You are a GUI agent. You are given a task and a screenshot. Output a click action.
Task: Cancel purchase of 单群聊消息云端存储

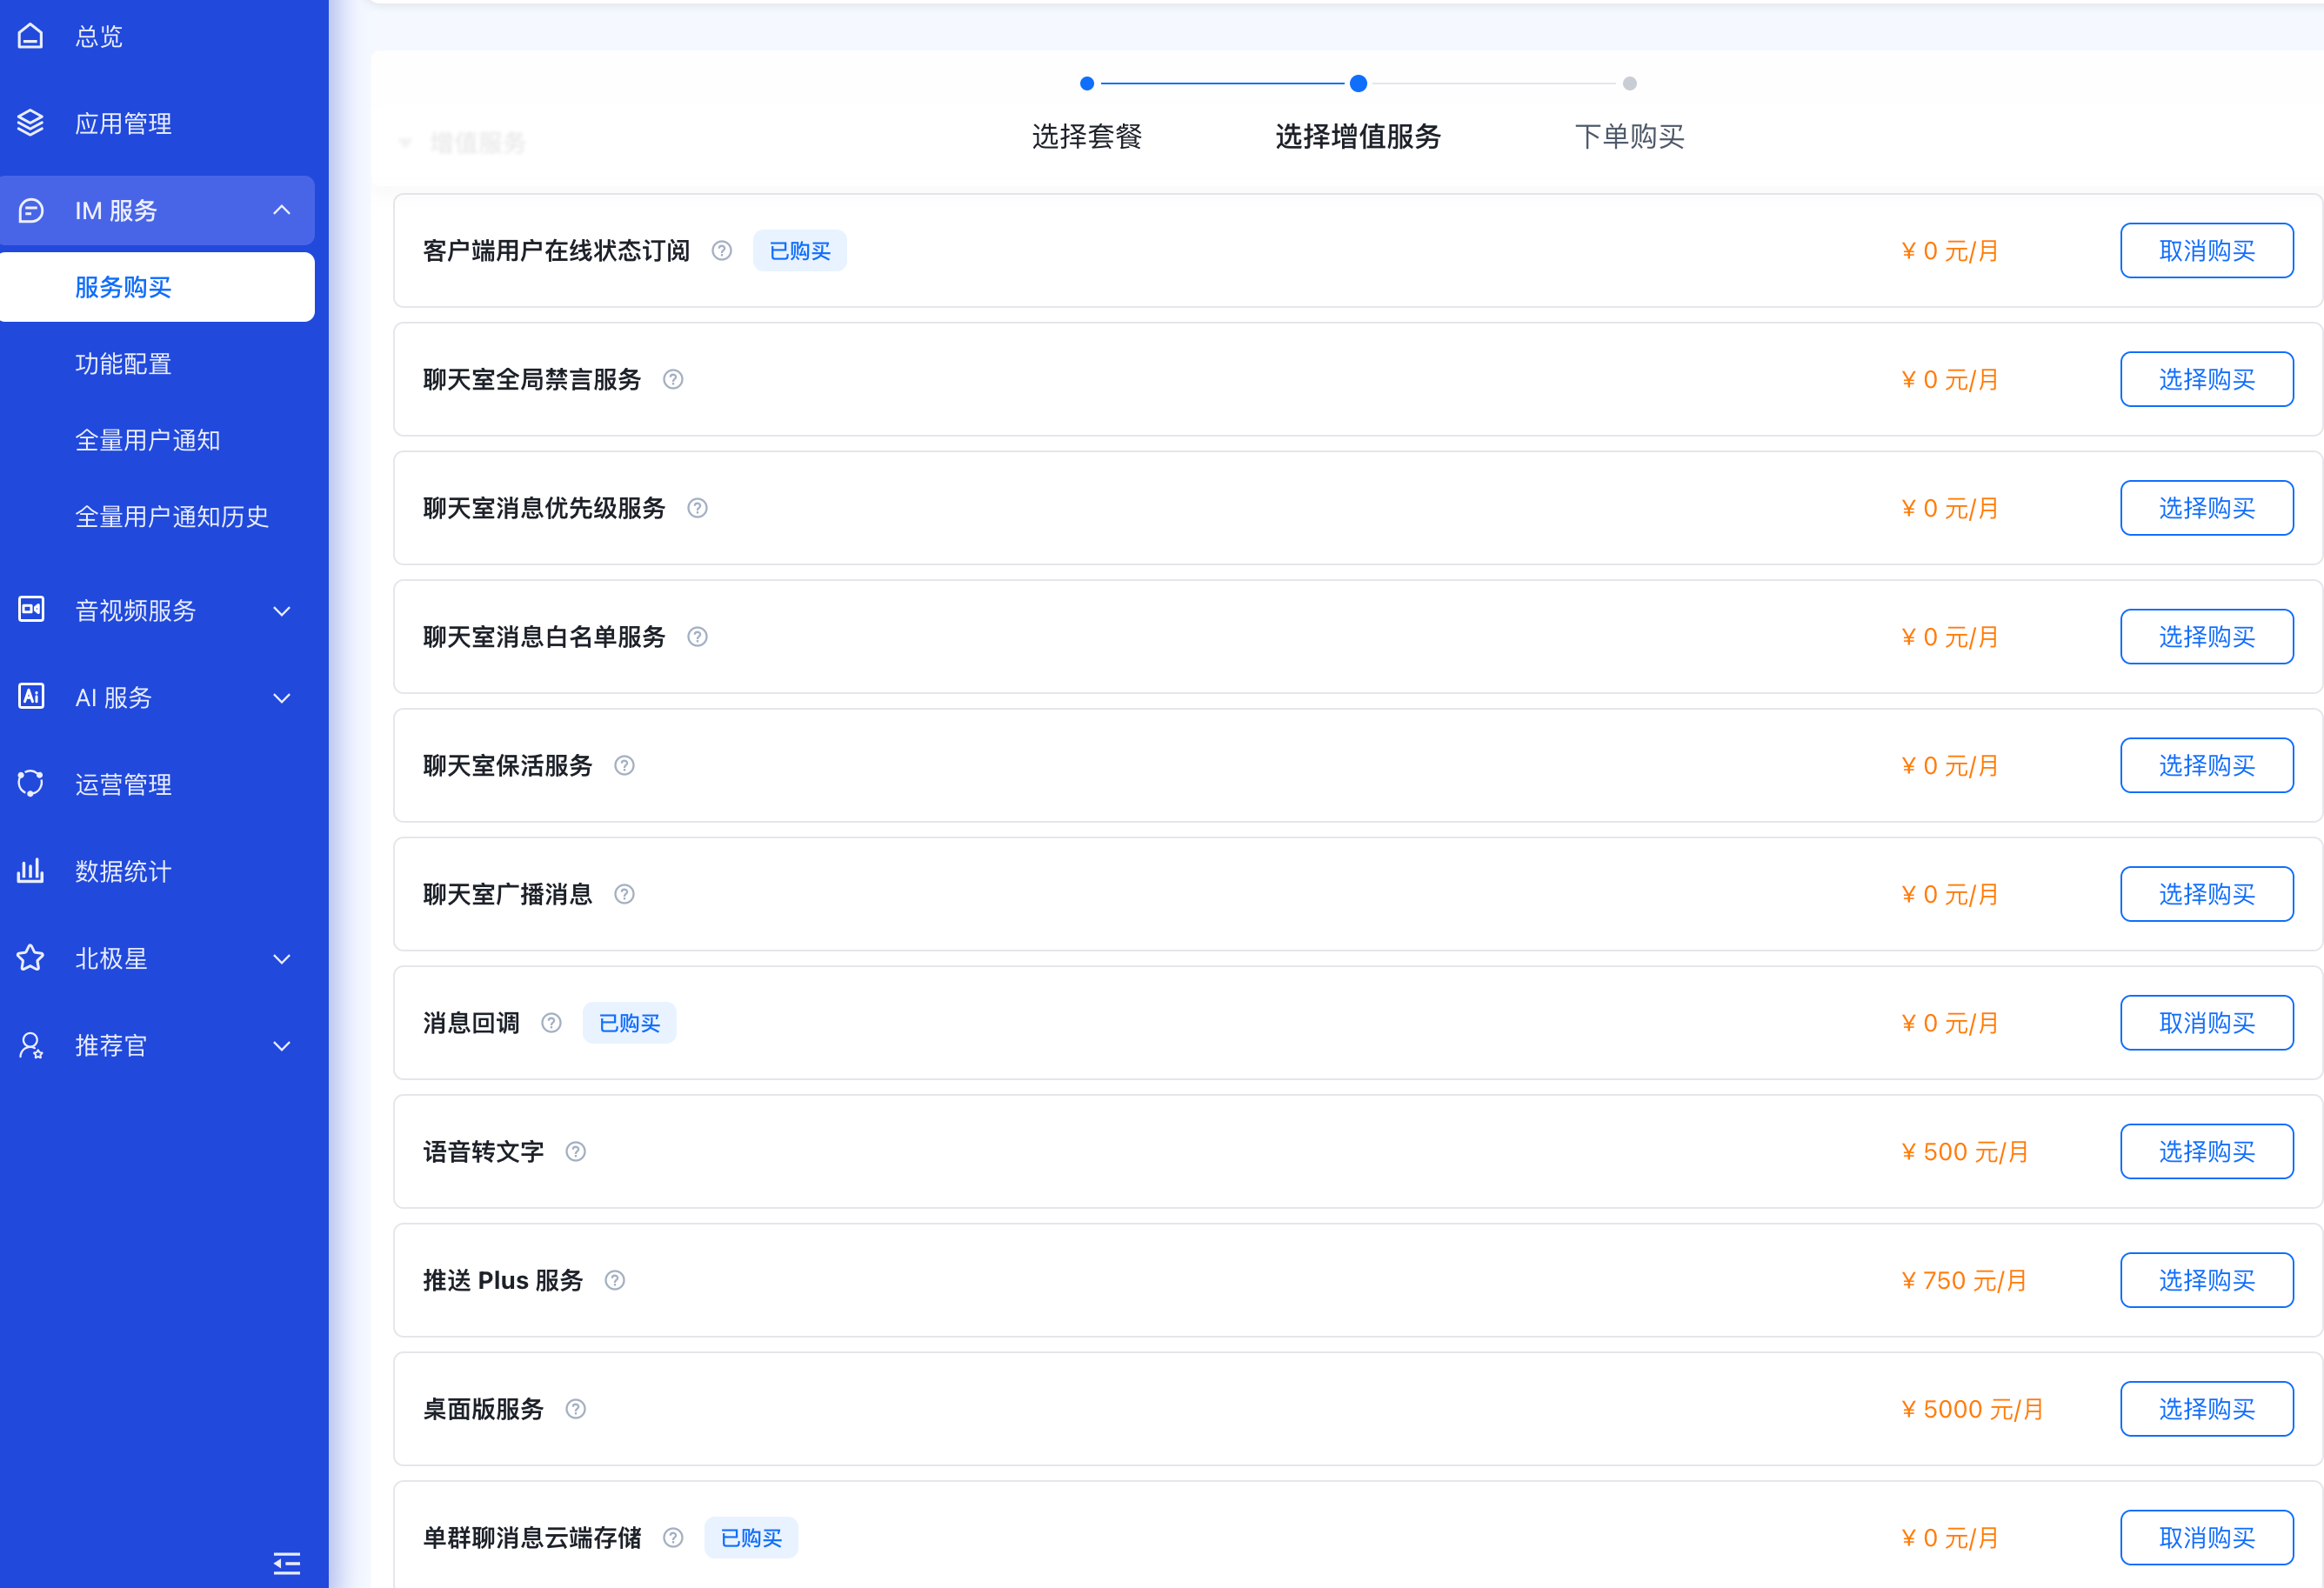tap(2206, 1537)
